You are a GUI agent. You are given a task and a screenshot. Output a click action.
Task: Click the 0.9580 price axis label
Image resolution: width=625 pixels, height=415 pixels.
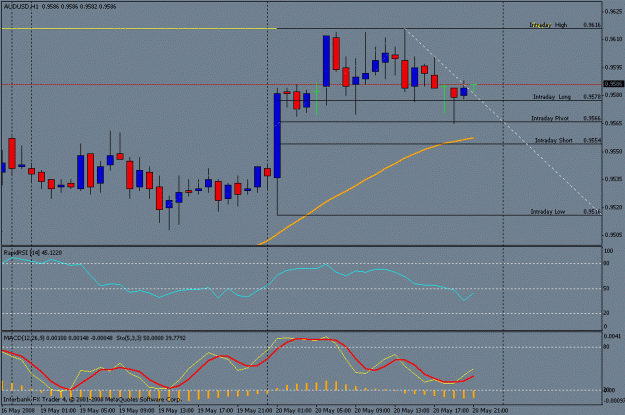coord(614,95)
